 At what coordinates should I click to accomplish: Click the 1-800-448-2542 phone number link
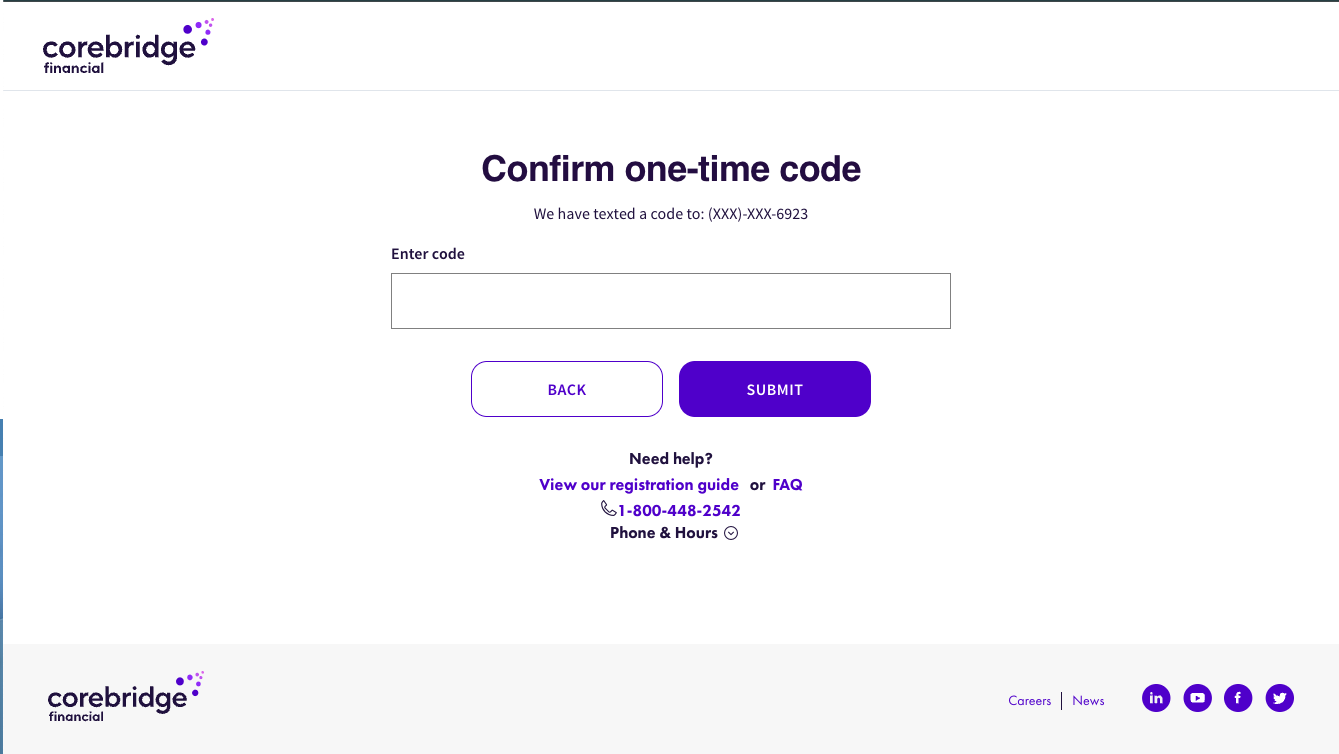[679, 511]
